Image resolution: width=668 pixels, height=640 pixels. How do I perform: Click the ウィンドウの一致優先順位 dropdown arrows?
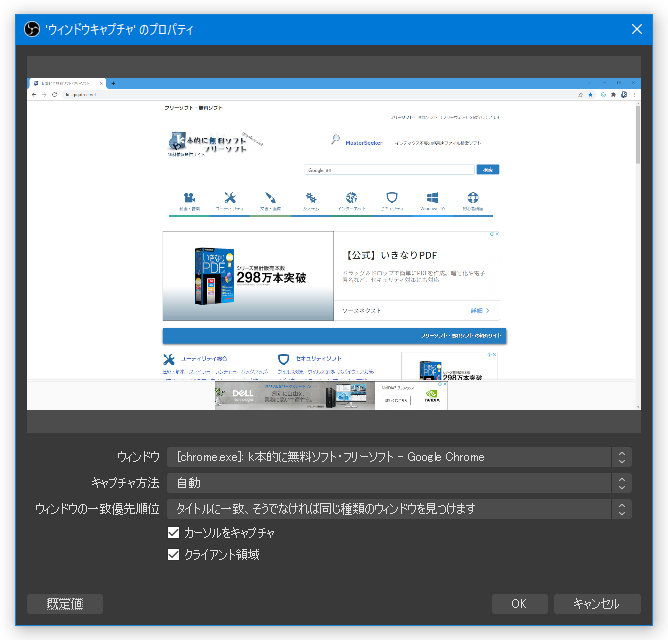click(622, 509)
